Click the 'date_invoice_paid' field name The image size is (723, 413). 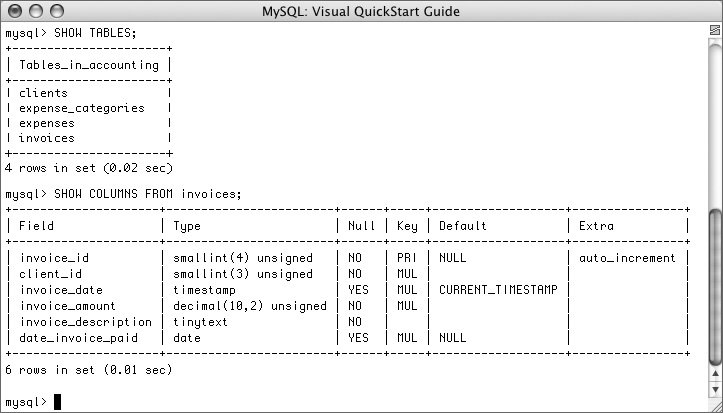(78, 338)
